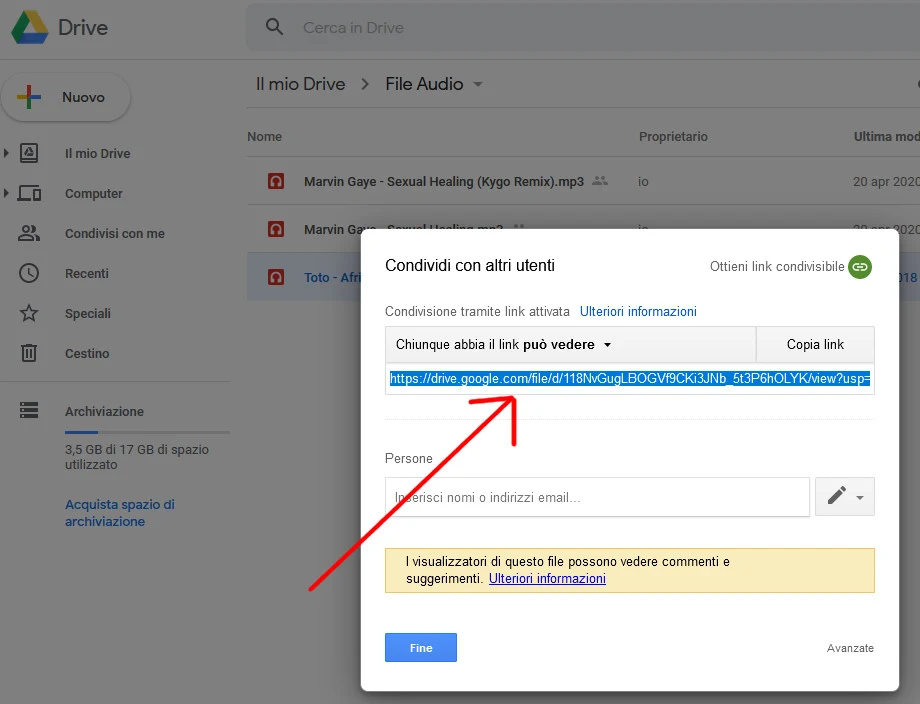This screenshot has height=704, width=920.
Task: Open Ulteriori informazioni link in yellow notice
Action: [547, 579]
